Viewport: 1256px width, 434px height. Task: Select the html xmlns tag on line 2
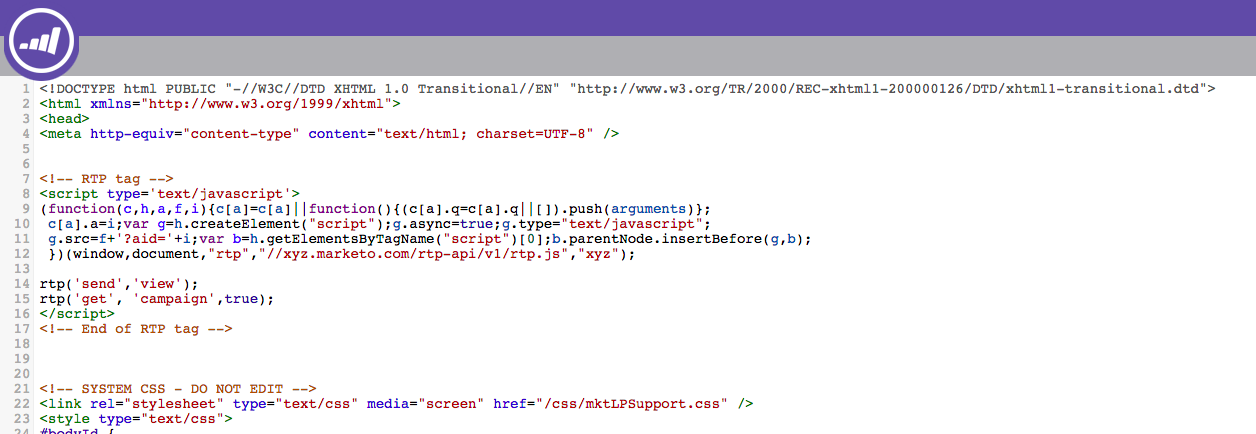pyautogui.click(x=220, y=103)
